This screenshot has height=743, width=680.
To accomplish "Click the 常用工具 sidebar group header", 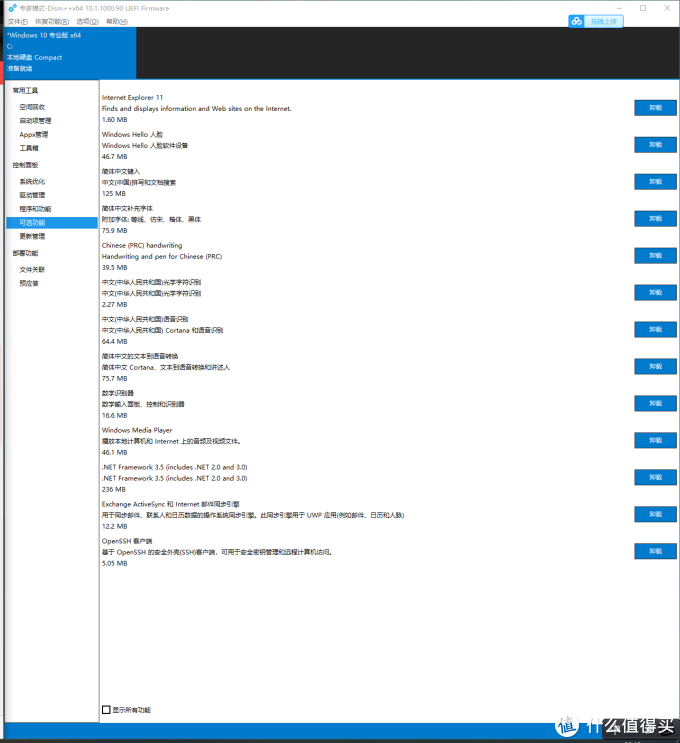I will tap(25, 91).
